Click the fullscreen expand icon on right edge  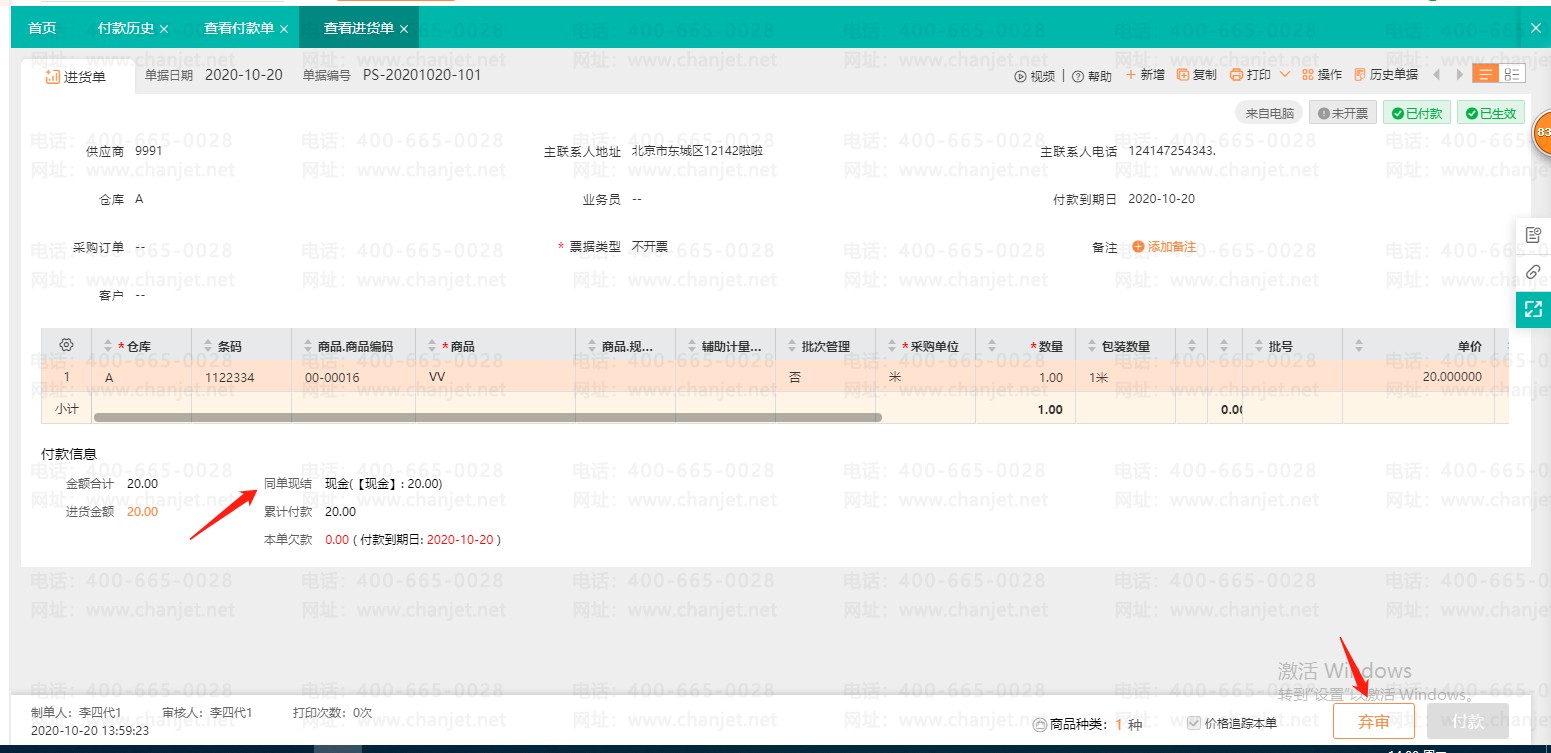(1533, 309)
